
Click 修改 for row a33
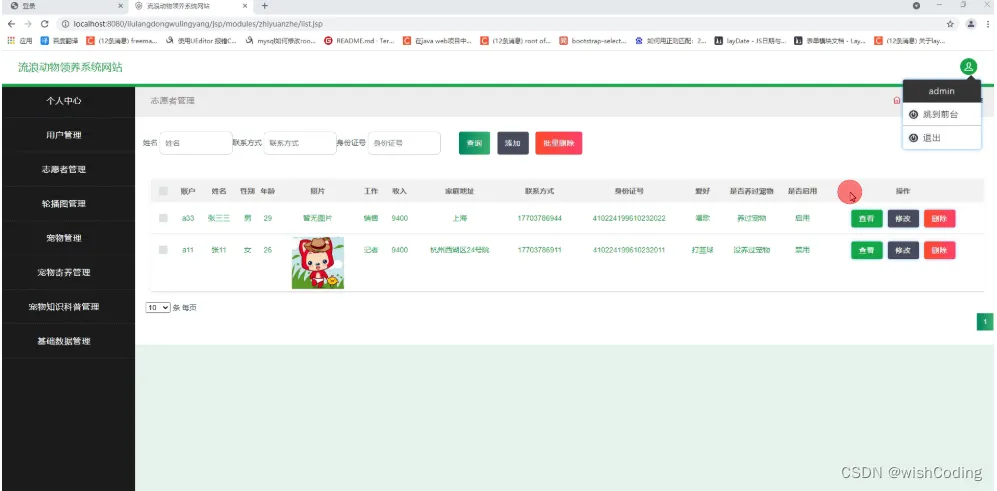903,218
